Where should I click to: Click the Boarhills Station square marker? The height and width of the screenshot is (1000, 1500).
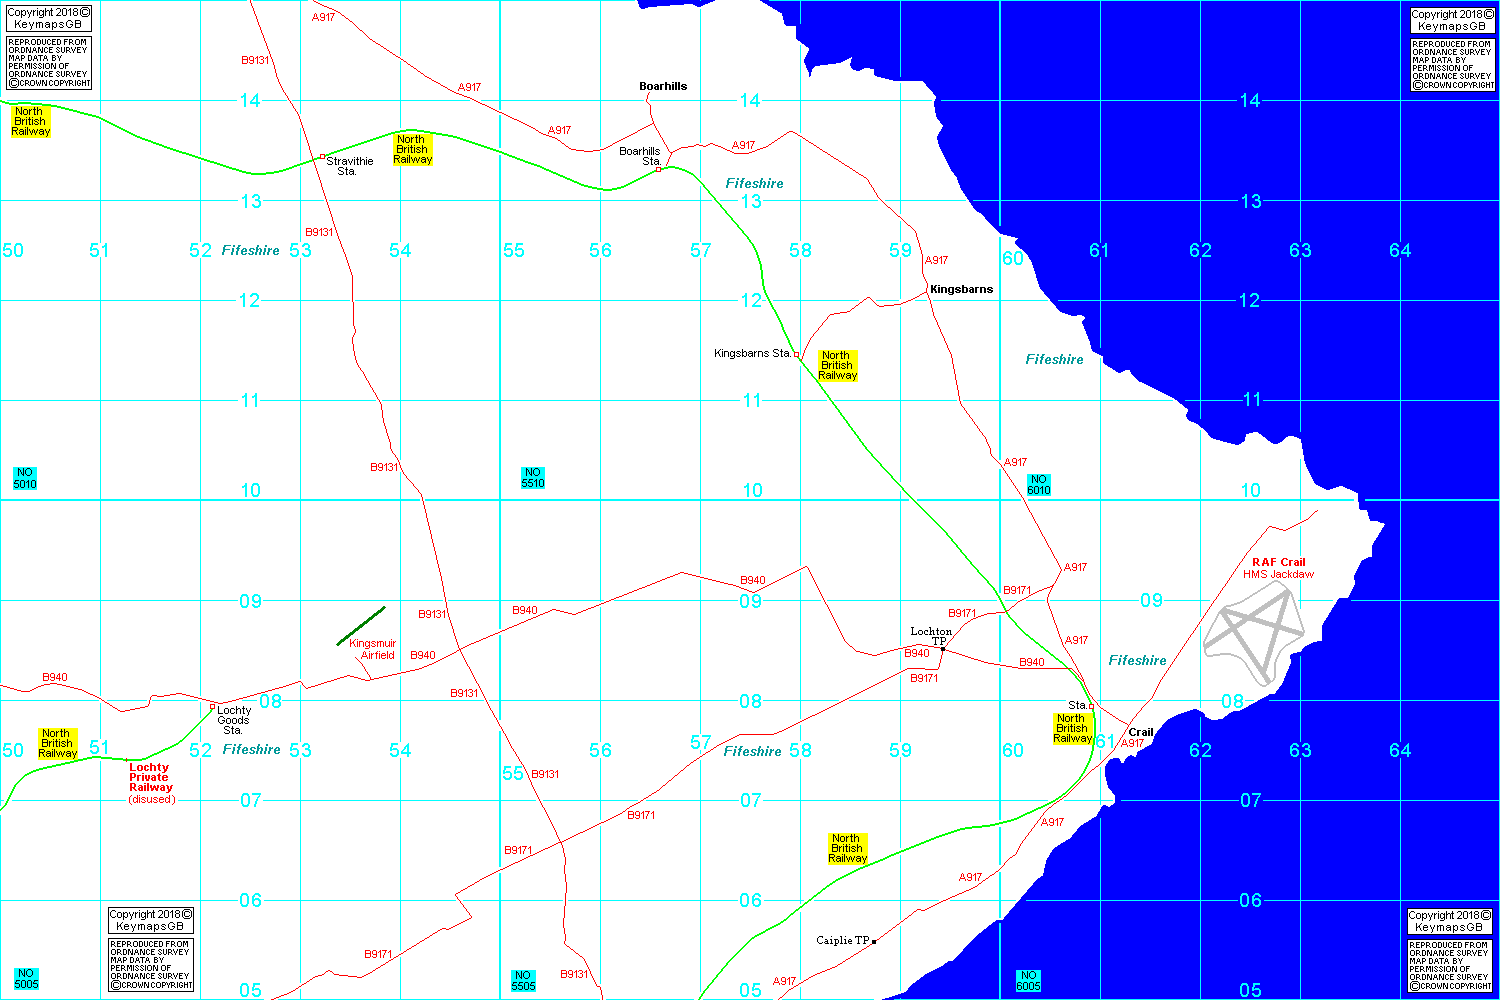coord(658,169)
